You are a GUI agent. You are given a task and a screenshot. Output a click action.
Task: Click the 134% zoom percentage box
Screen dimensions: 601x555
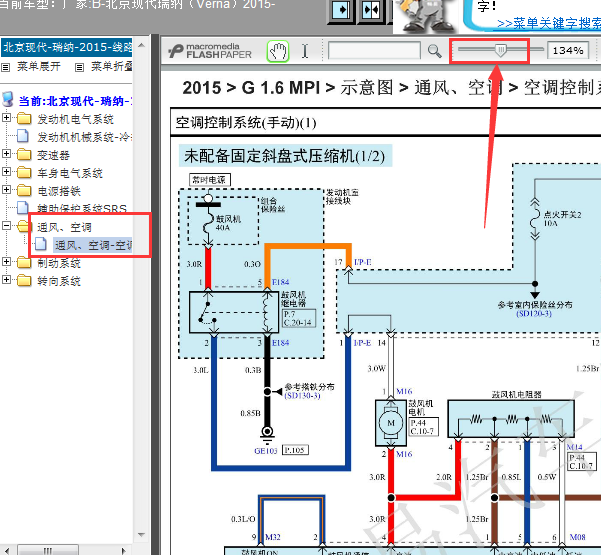click(x=568, y=50)
